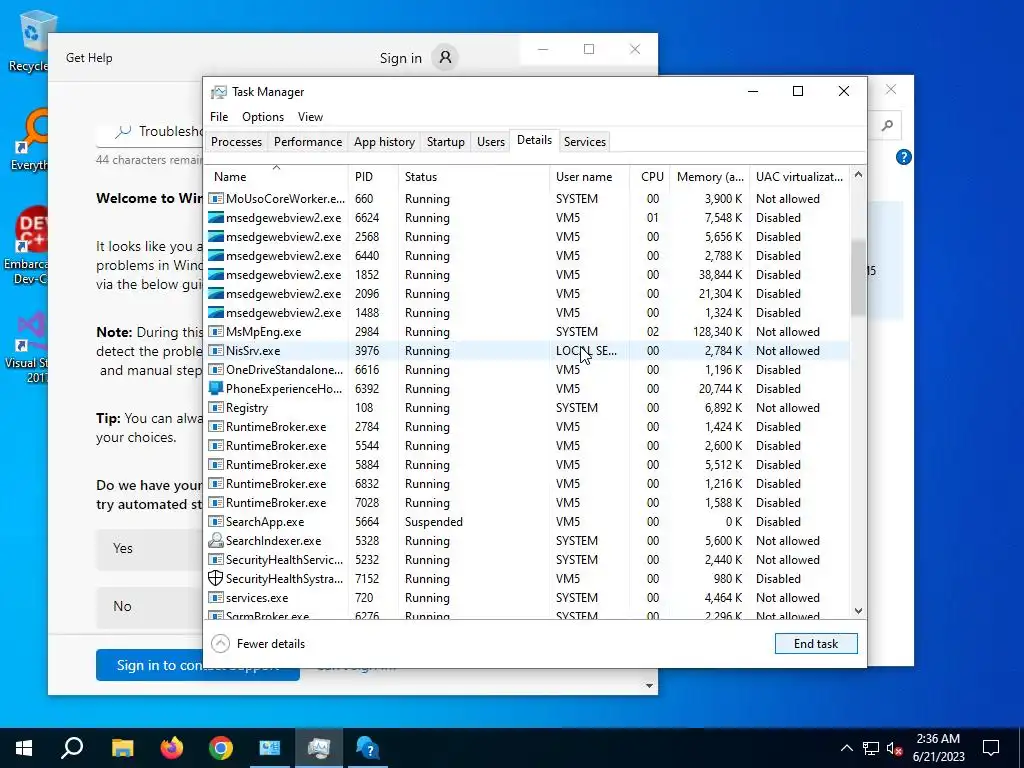Sort by UAC virtualization column header
The height and width of the screenshot is (768, 1024).
(x=799, y=176)
